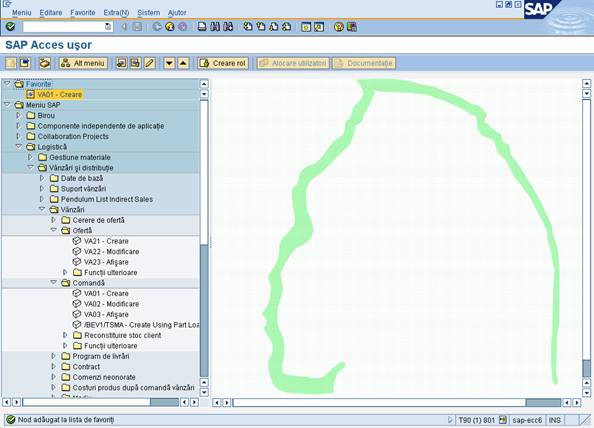Click the Change Favorites pencil icon
The width and height of the screenshot is (594, 428).
click(x=150, y=63)
